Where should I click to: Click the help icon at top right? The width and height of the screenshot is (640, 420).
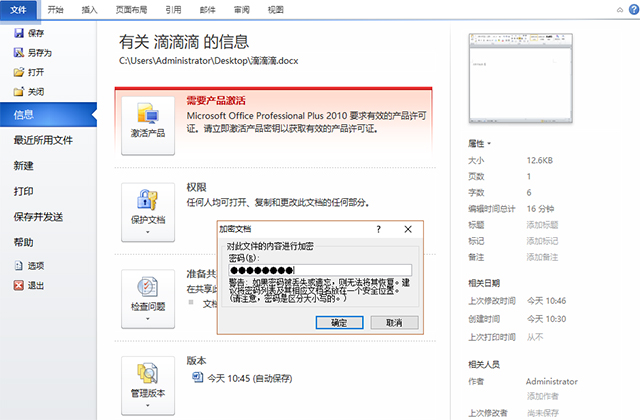tap(634, 9)
